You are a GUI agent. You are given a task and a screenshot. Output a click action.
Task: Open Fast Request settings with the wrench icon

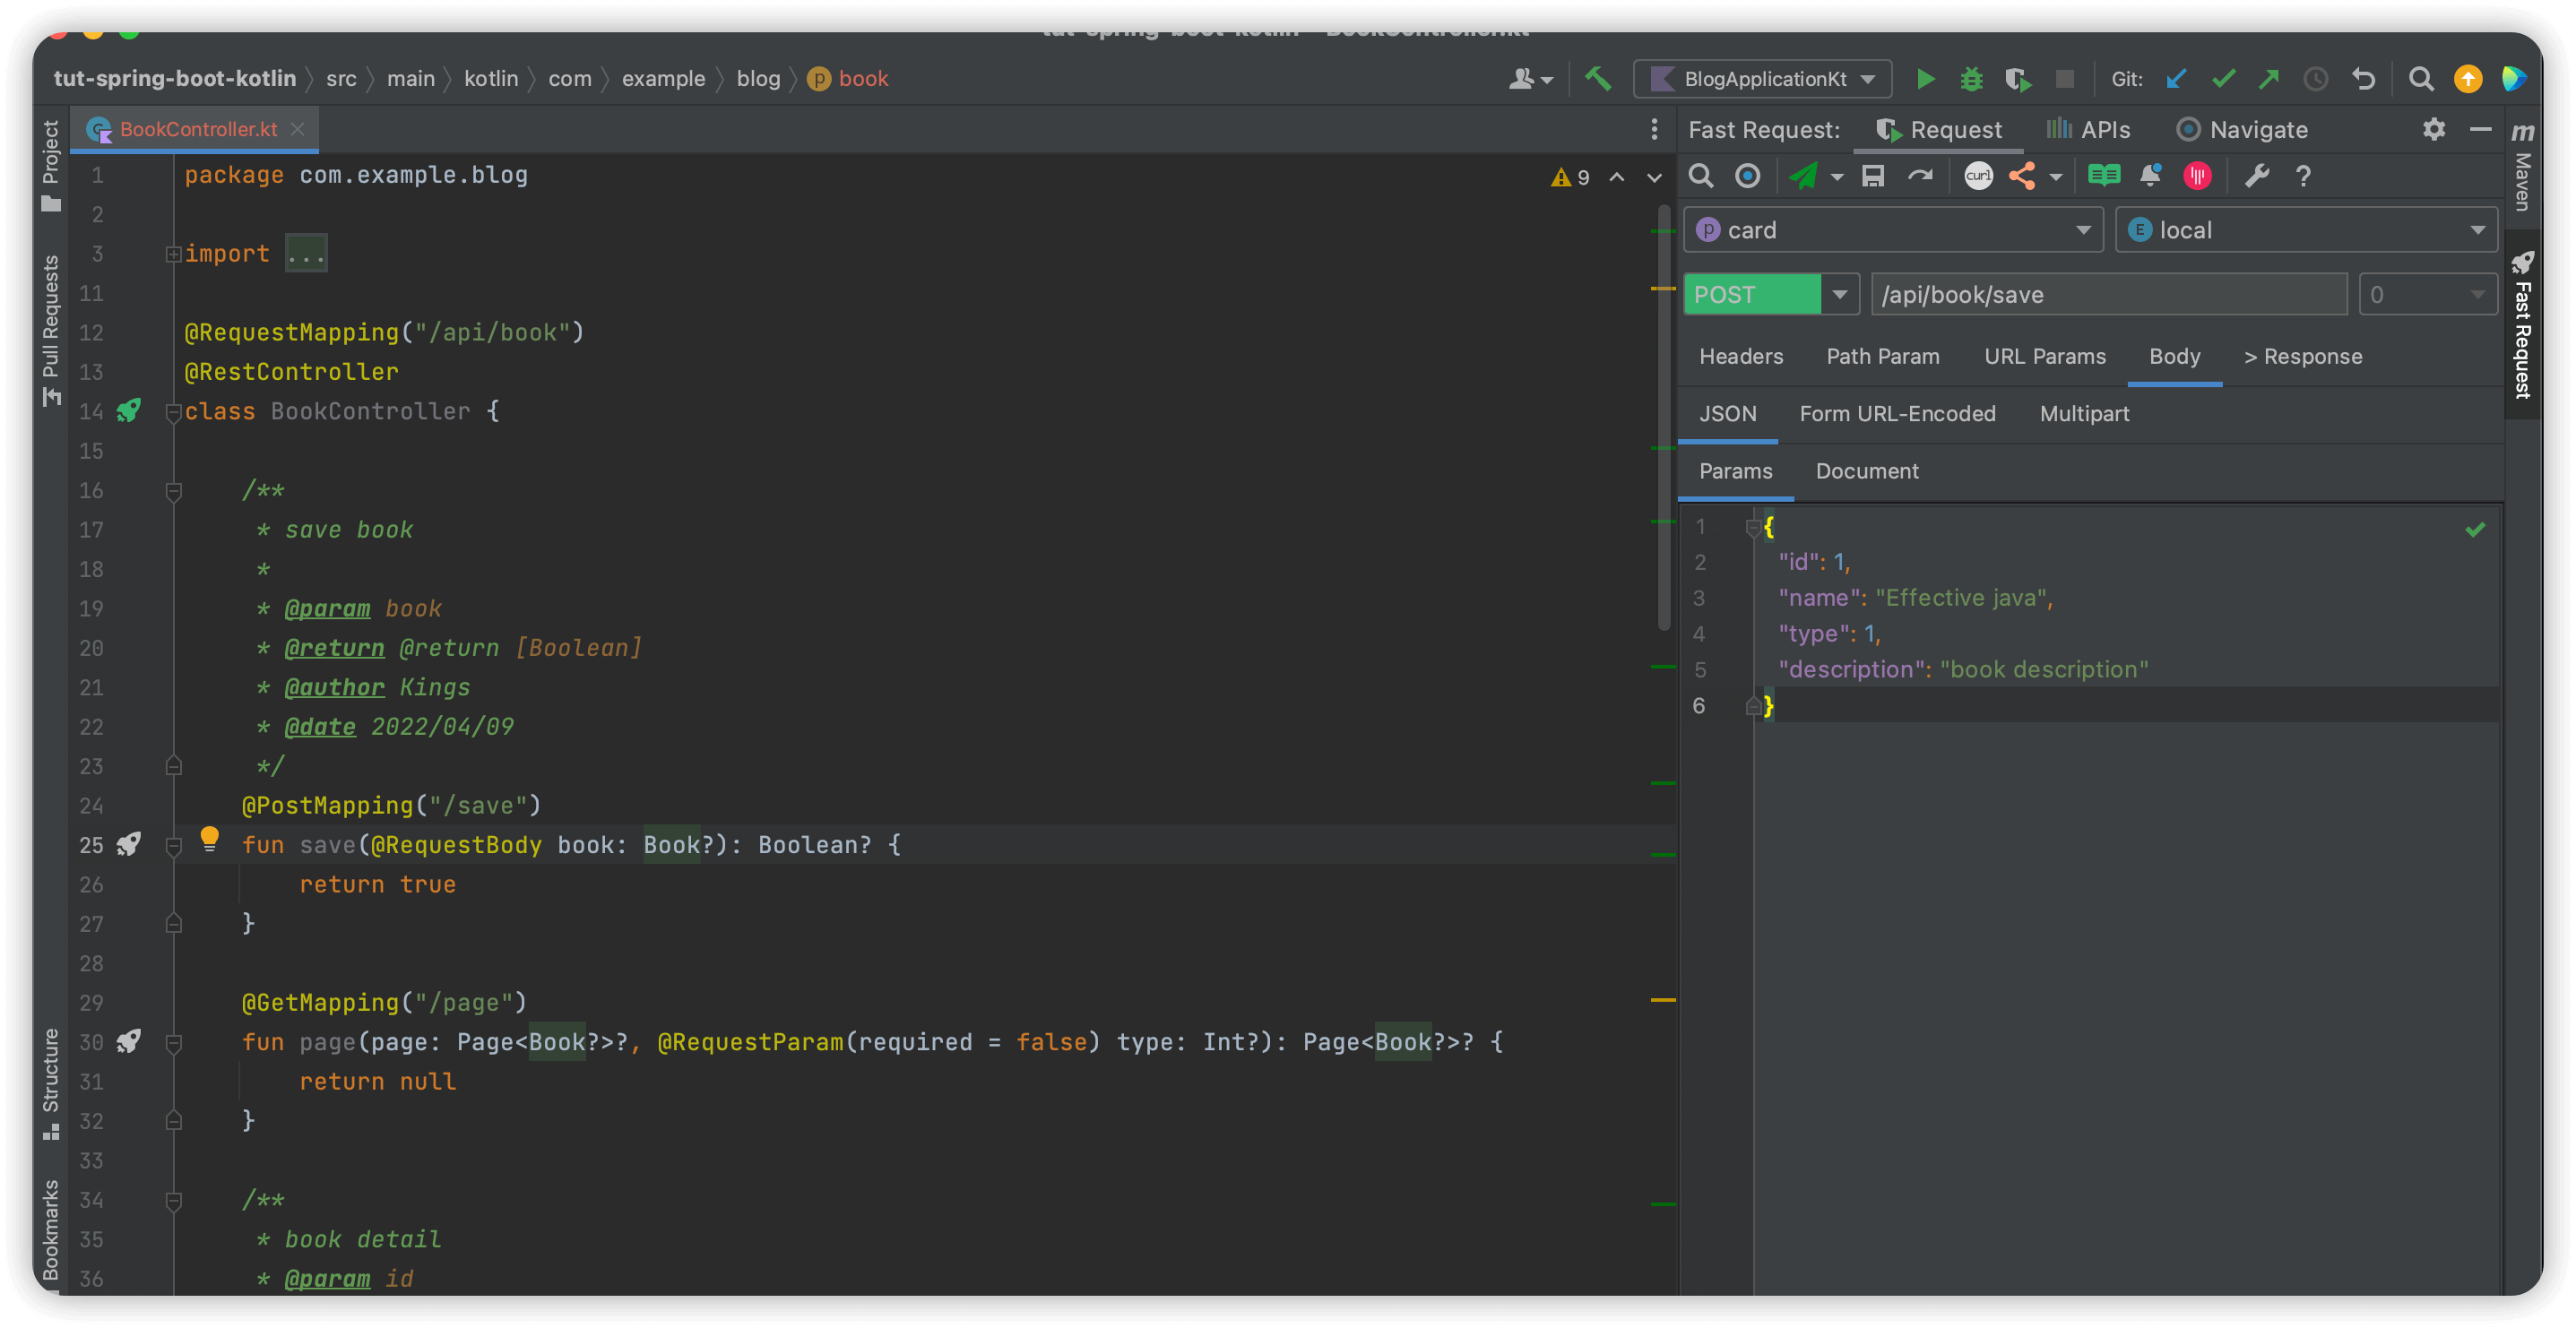[2257, 175]
